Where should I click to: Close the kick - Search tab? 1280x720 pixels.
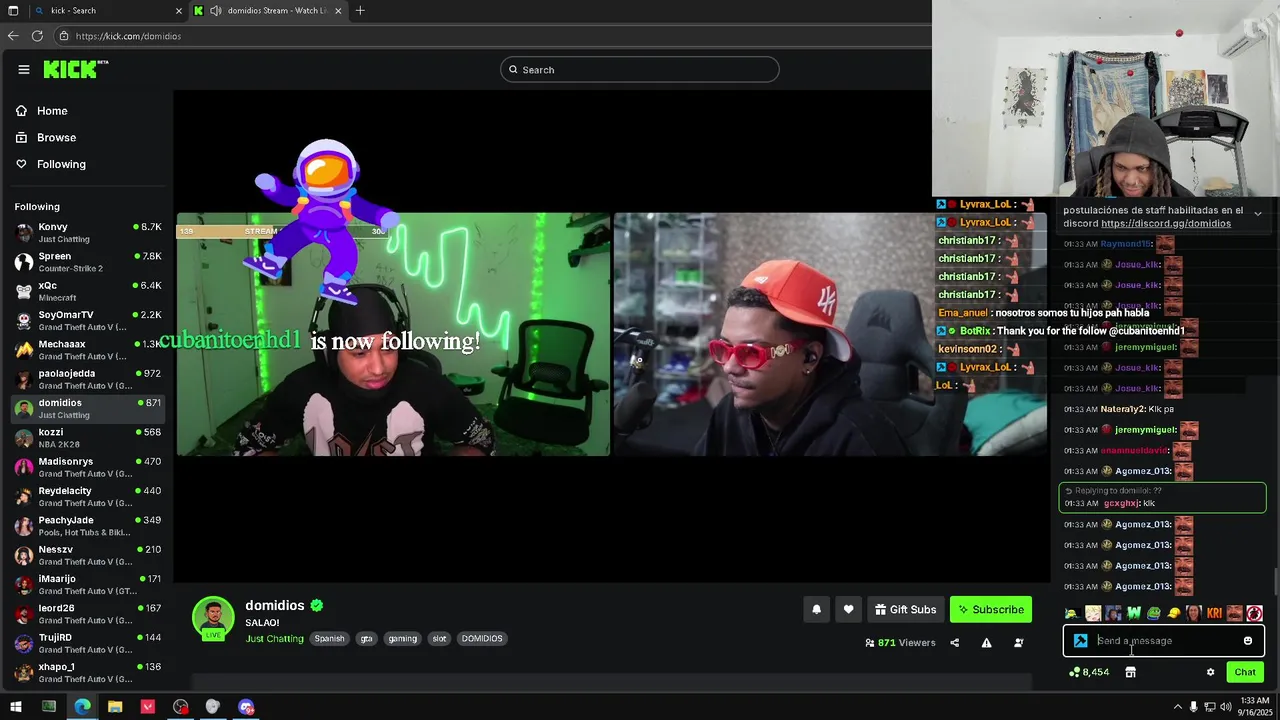click(179, 10)
